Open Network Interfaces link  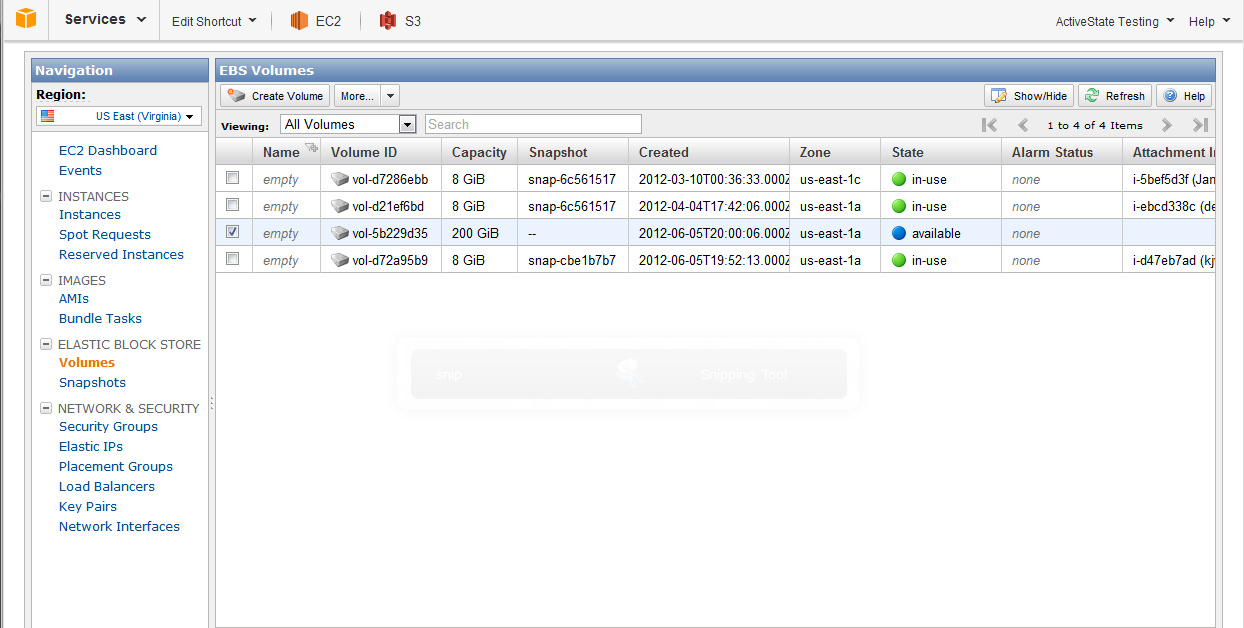(x=119, y=526)
